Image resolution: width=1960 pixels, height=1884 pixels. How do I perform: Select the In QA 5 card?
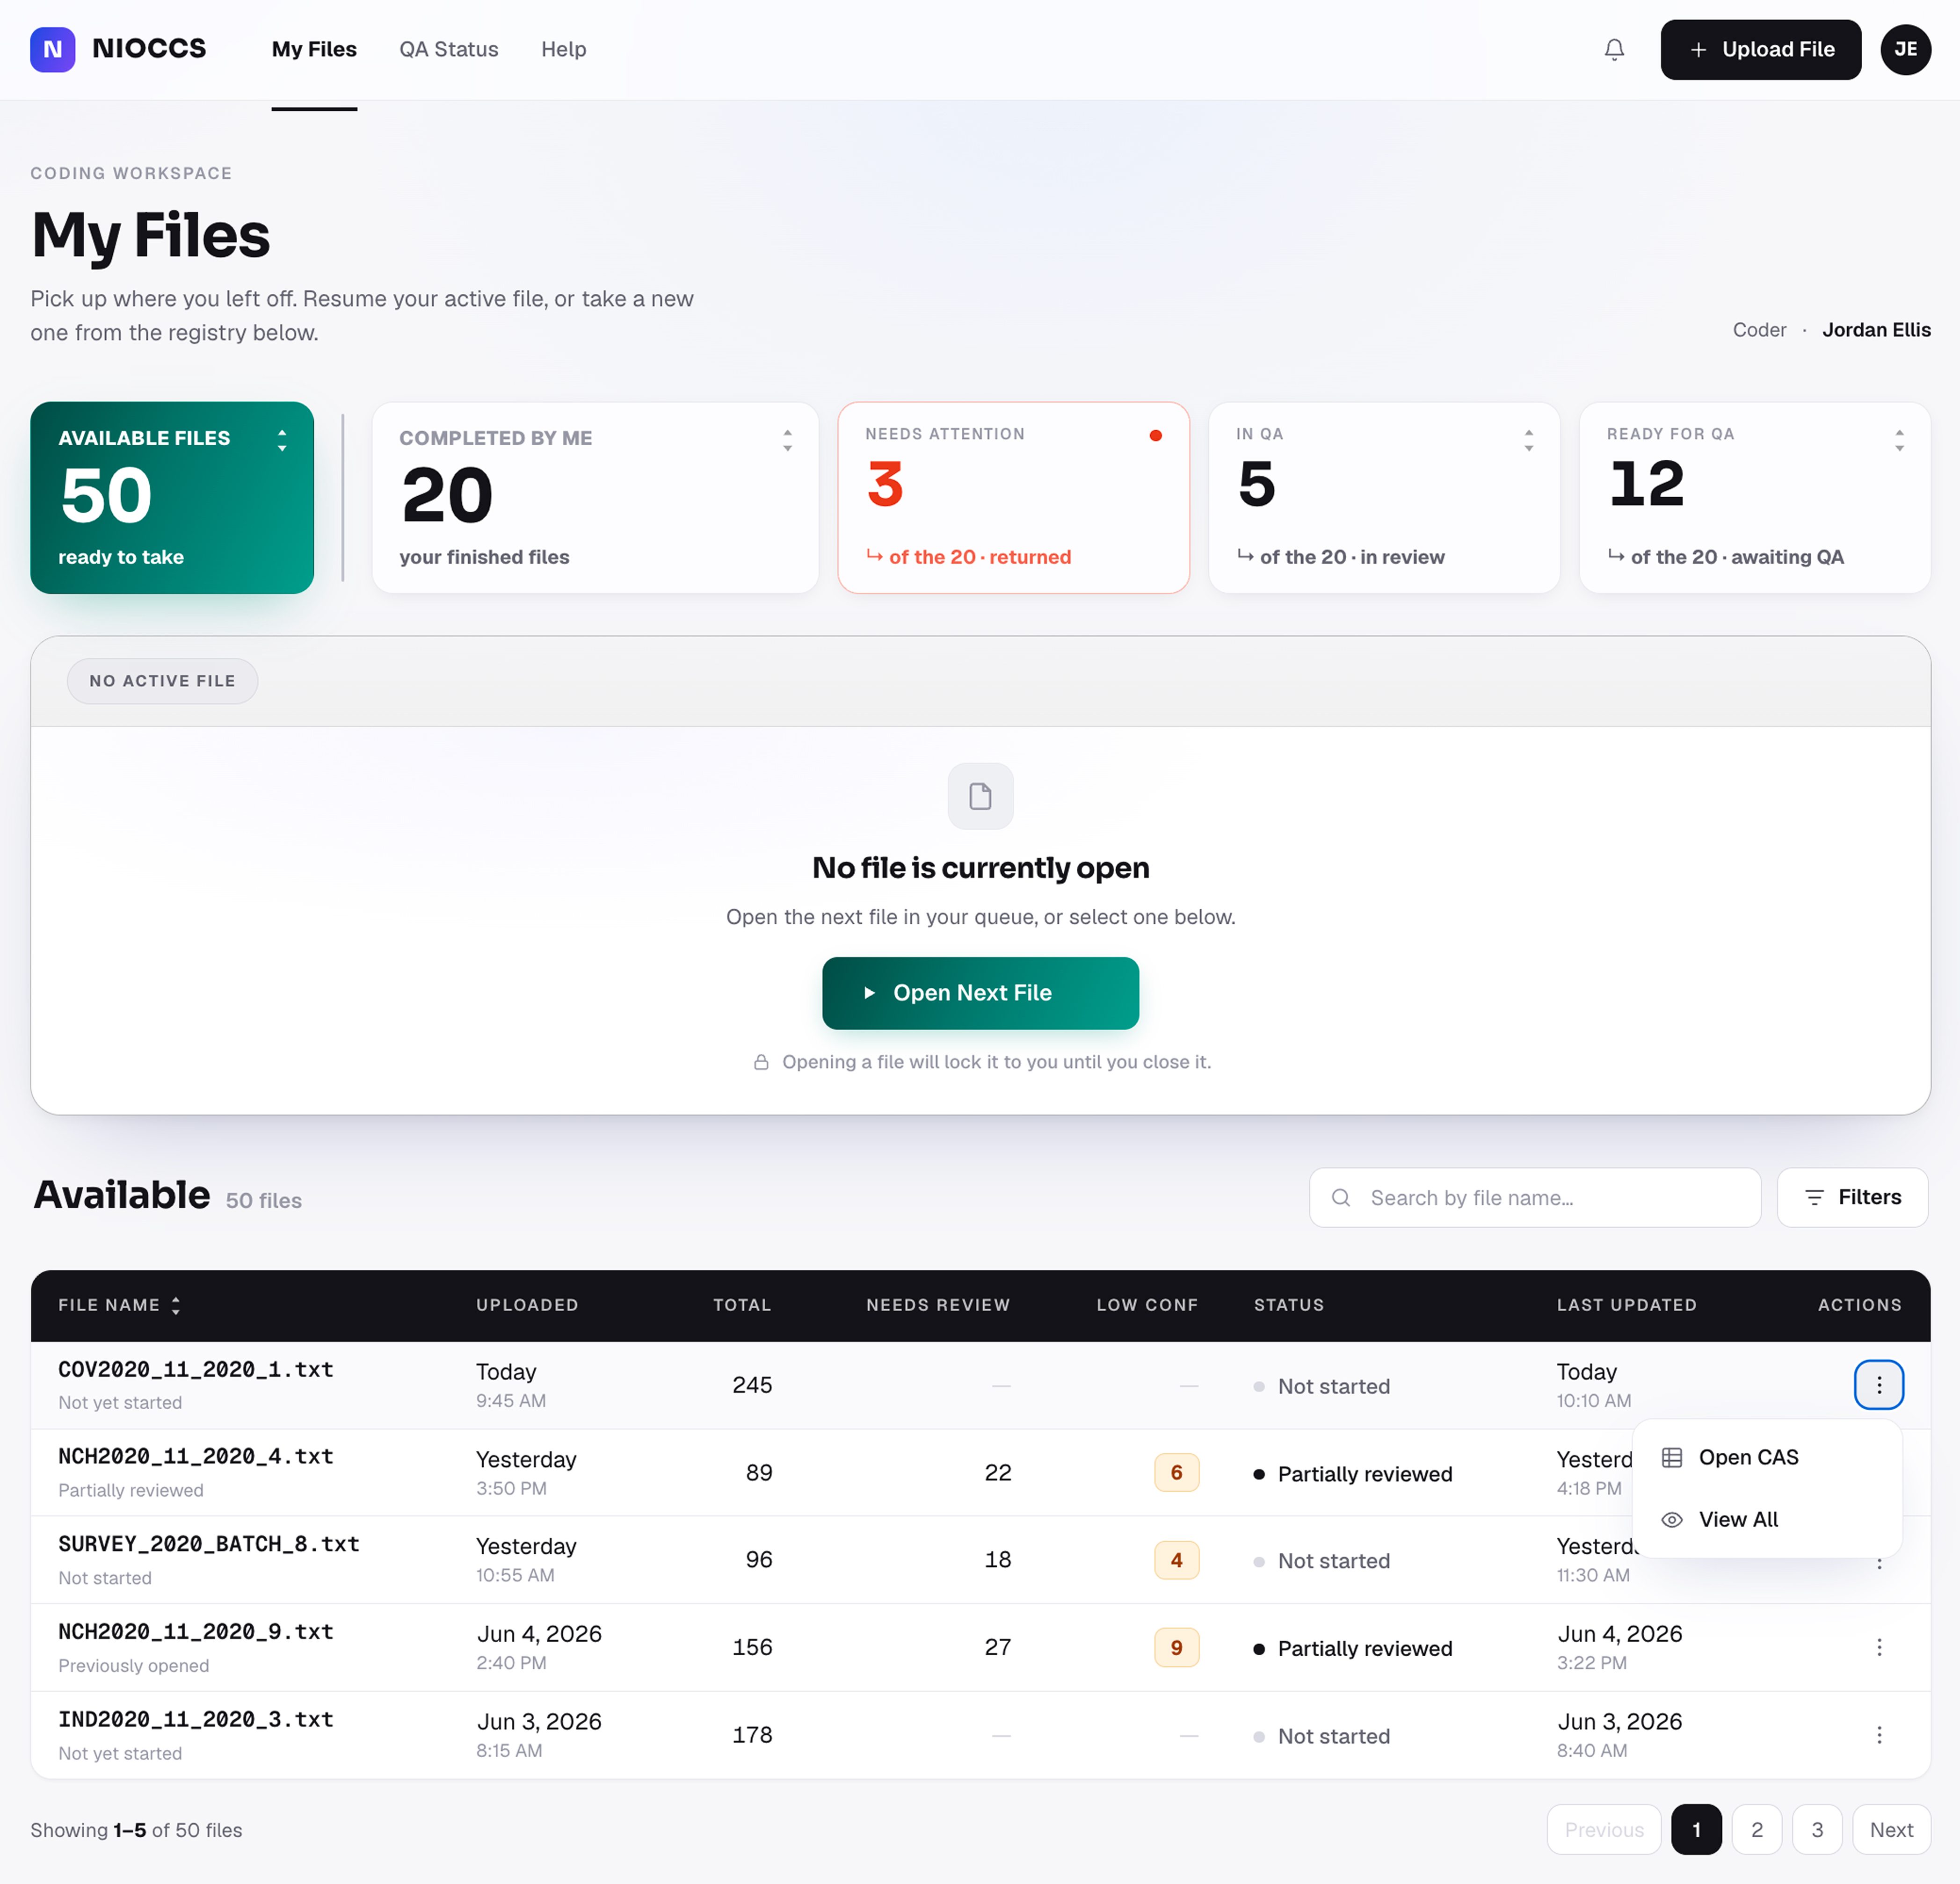coord(1384,497)
